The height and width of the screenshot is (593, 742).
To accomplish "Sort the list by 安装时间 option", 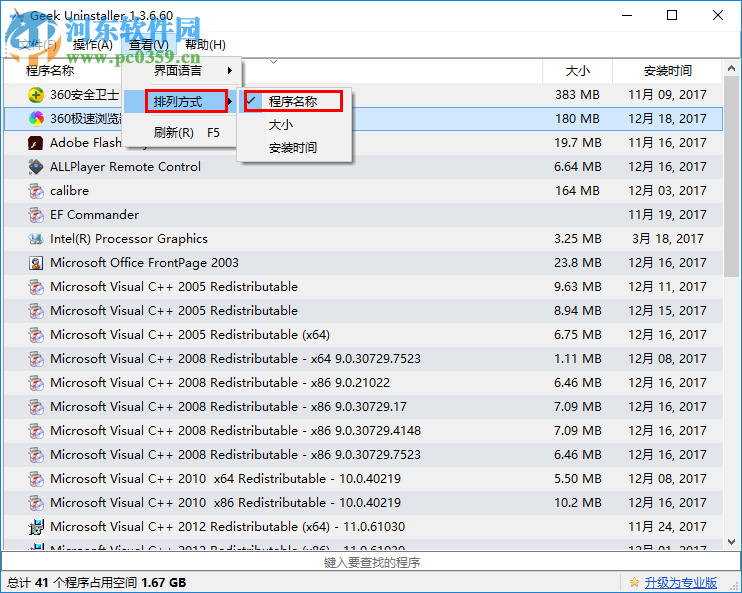I will (x=294, y=148).
